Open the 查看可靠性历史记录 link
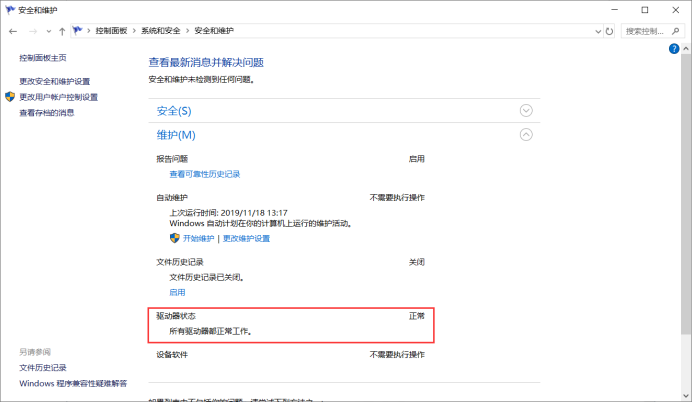 [x=204, y=174]
